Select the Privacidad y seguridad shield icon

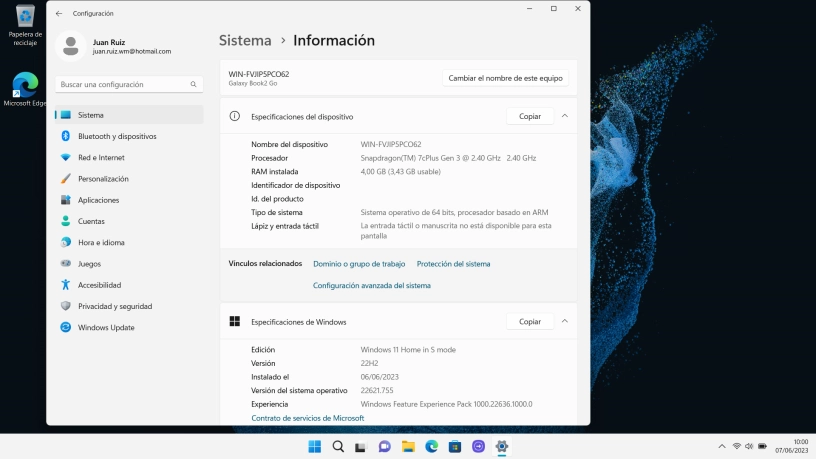coord(66,306)
